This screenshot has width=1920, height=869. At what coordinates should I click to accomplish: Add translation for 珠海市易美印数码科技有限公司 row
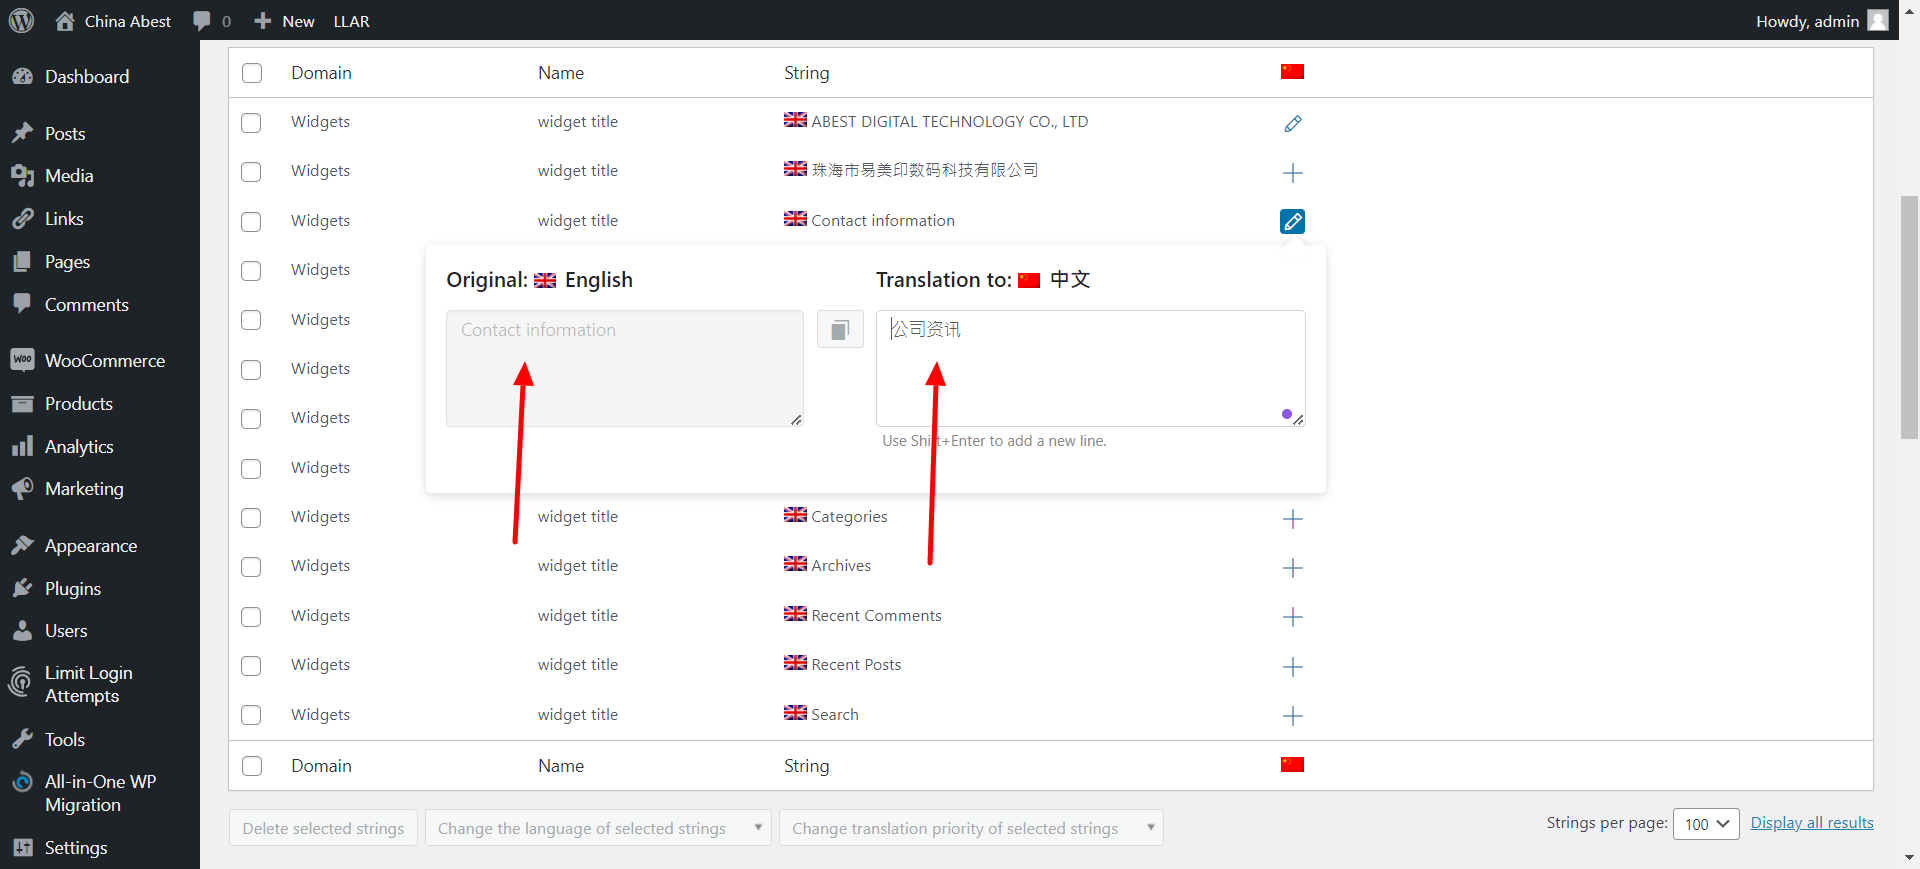[1292, 173]
